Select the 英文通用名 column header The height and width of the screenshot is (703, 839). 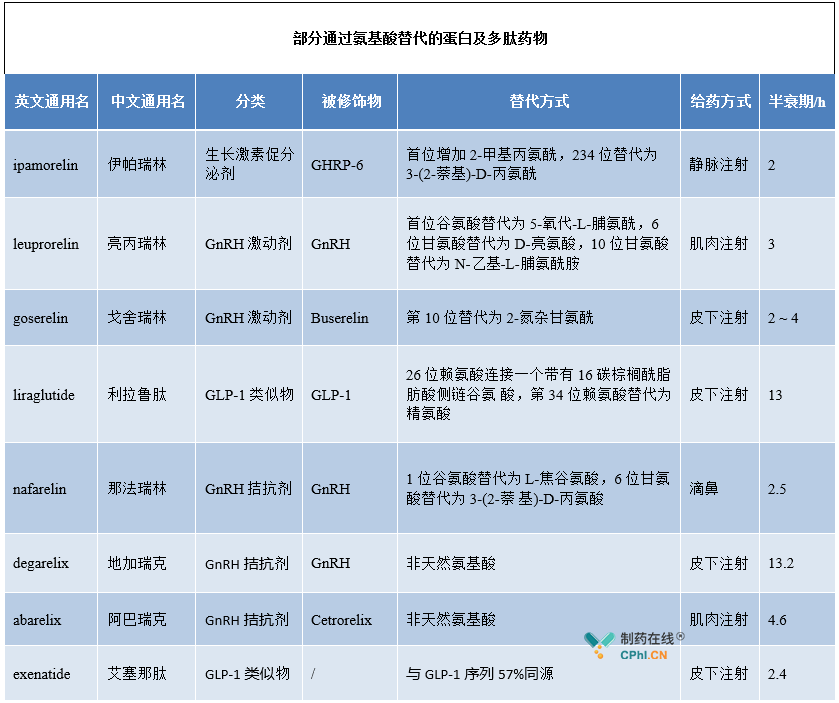point(51,101)
